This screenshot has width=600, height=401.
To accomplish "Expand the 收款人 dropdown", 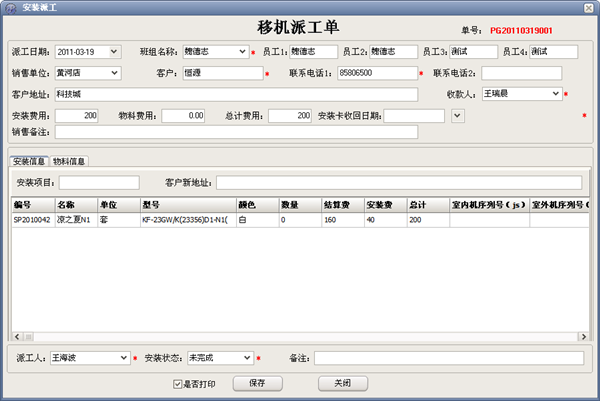I will point(555,94).
